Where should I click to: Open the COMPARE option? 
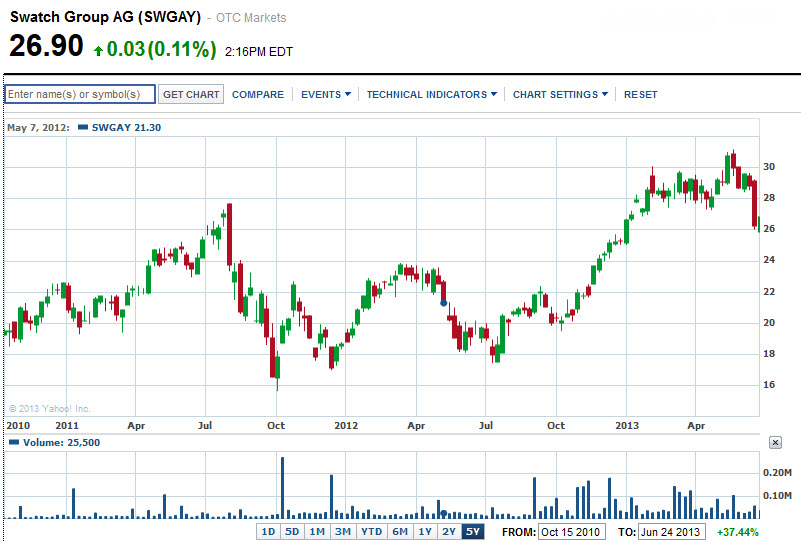click(257, 95)
